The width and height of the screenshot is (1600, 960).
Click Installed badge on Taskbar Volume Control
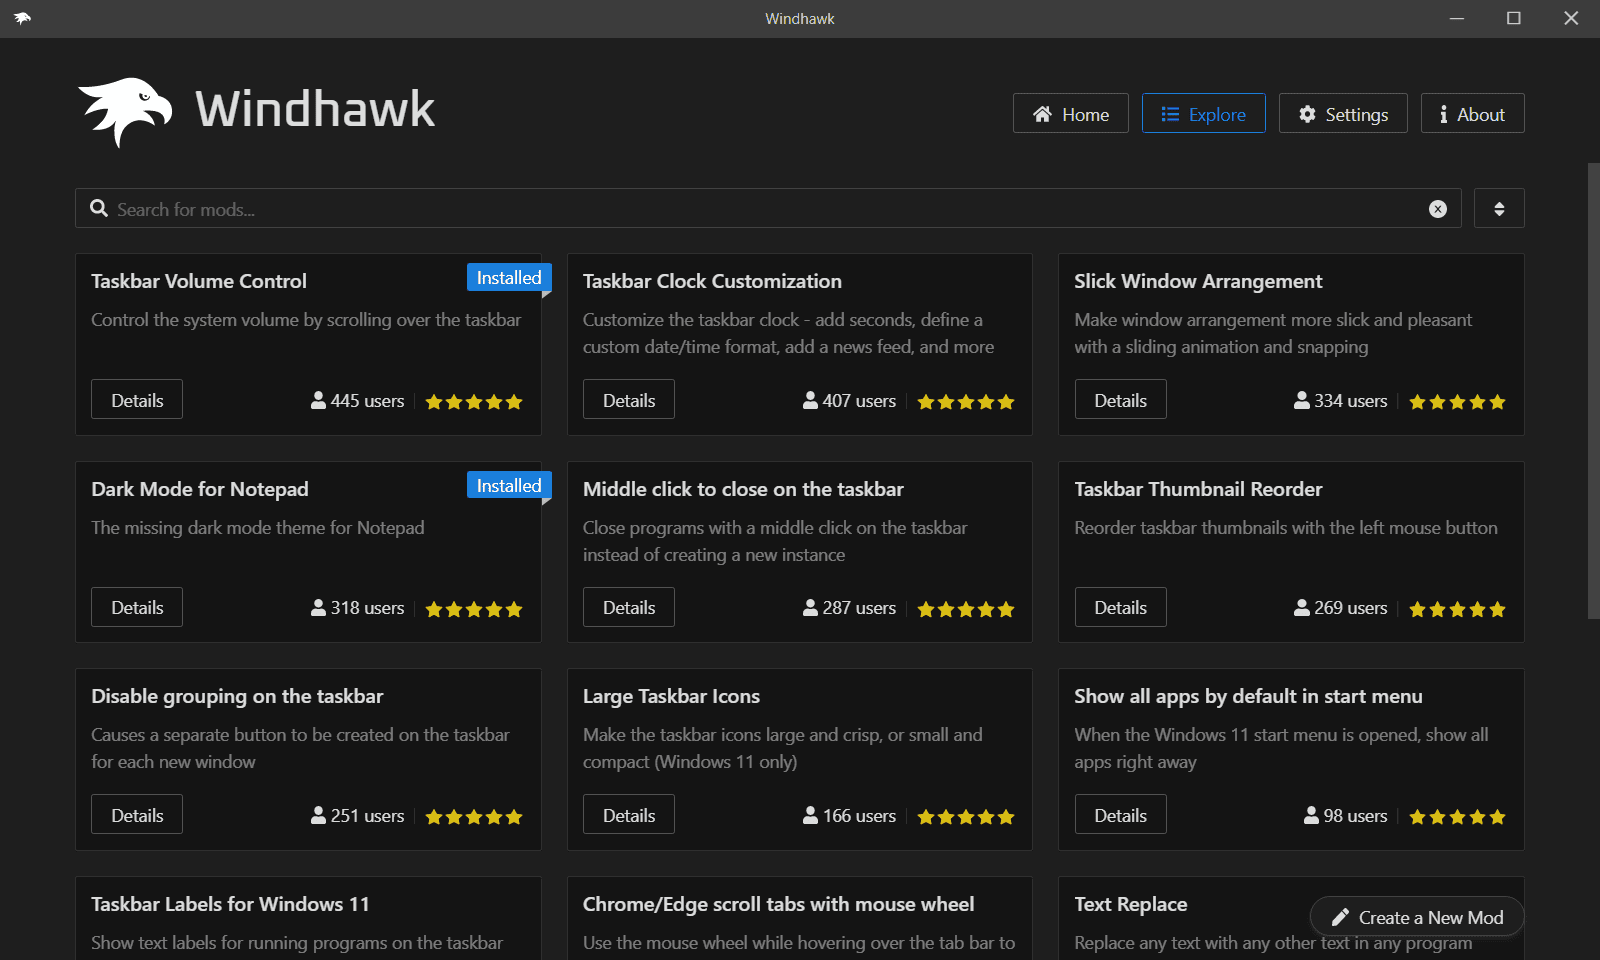(509, 278)
